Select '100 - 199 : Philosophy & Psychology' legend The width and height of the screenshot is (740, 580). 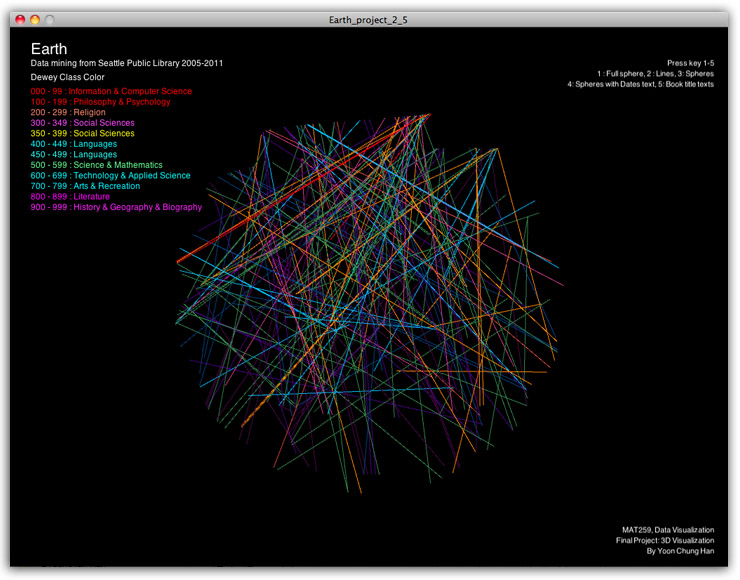[x=101, y=102]
